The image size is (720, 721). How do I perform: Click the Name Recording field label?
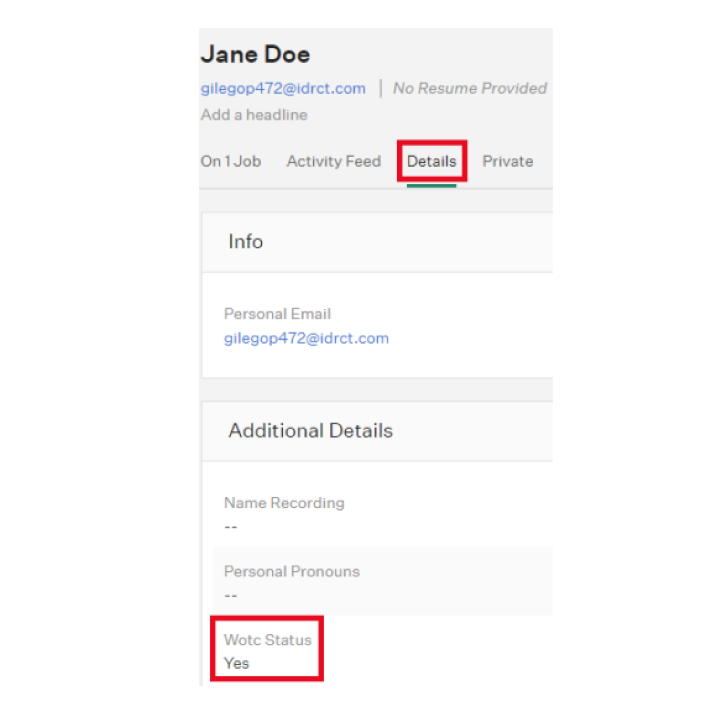284,503
